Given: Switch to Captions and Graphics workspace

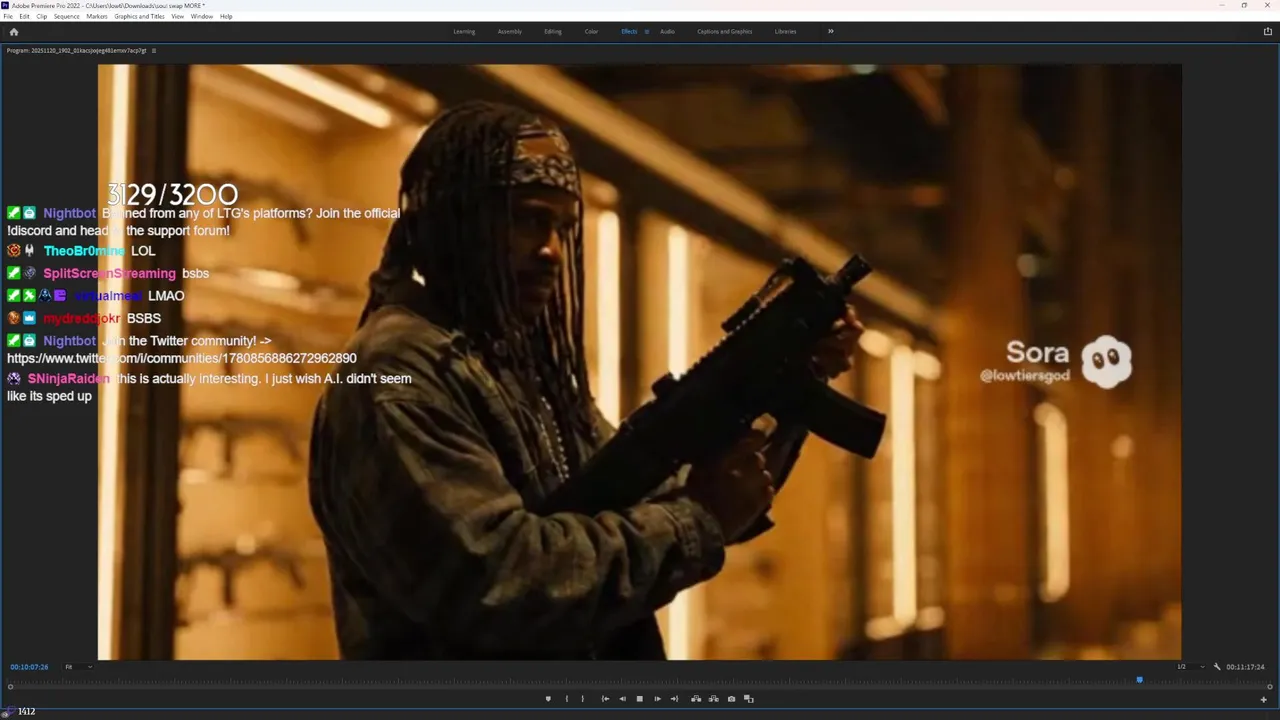Looking at the screenshot, I should click(x=725, y=31).
